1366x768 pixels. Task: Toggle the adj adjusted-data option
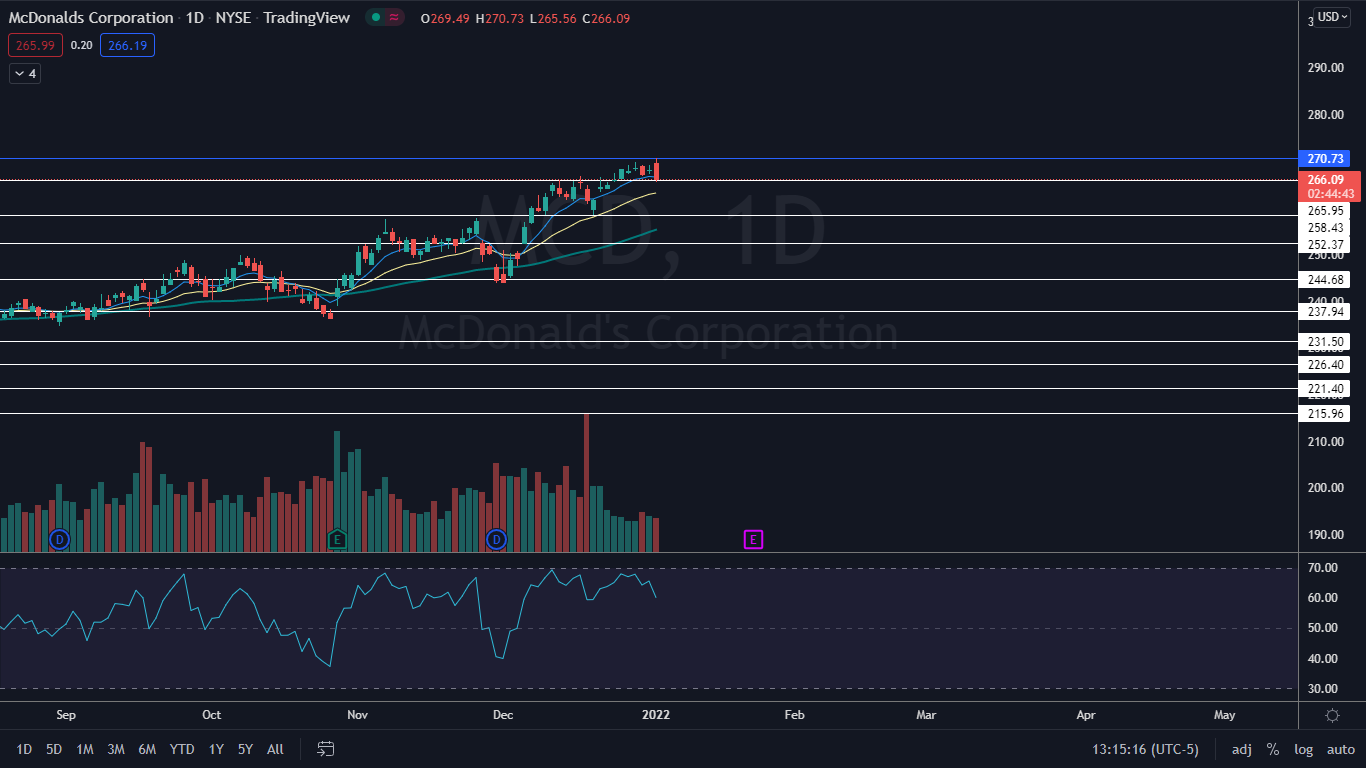(x=1241, y=749)
